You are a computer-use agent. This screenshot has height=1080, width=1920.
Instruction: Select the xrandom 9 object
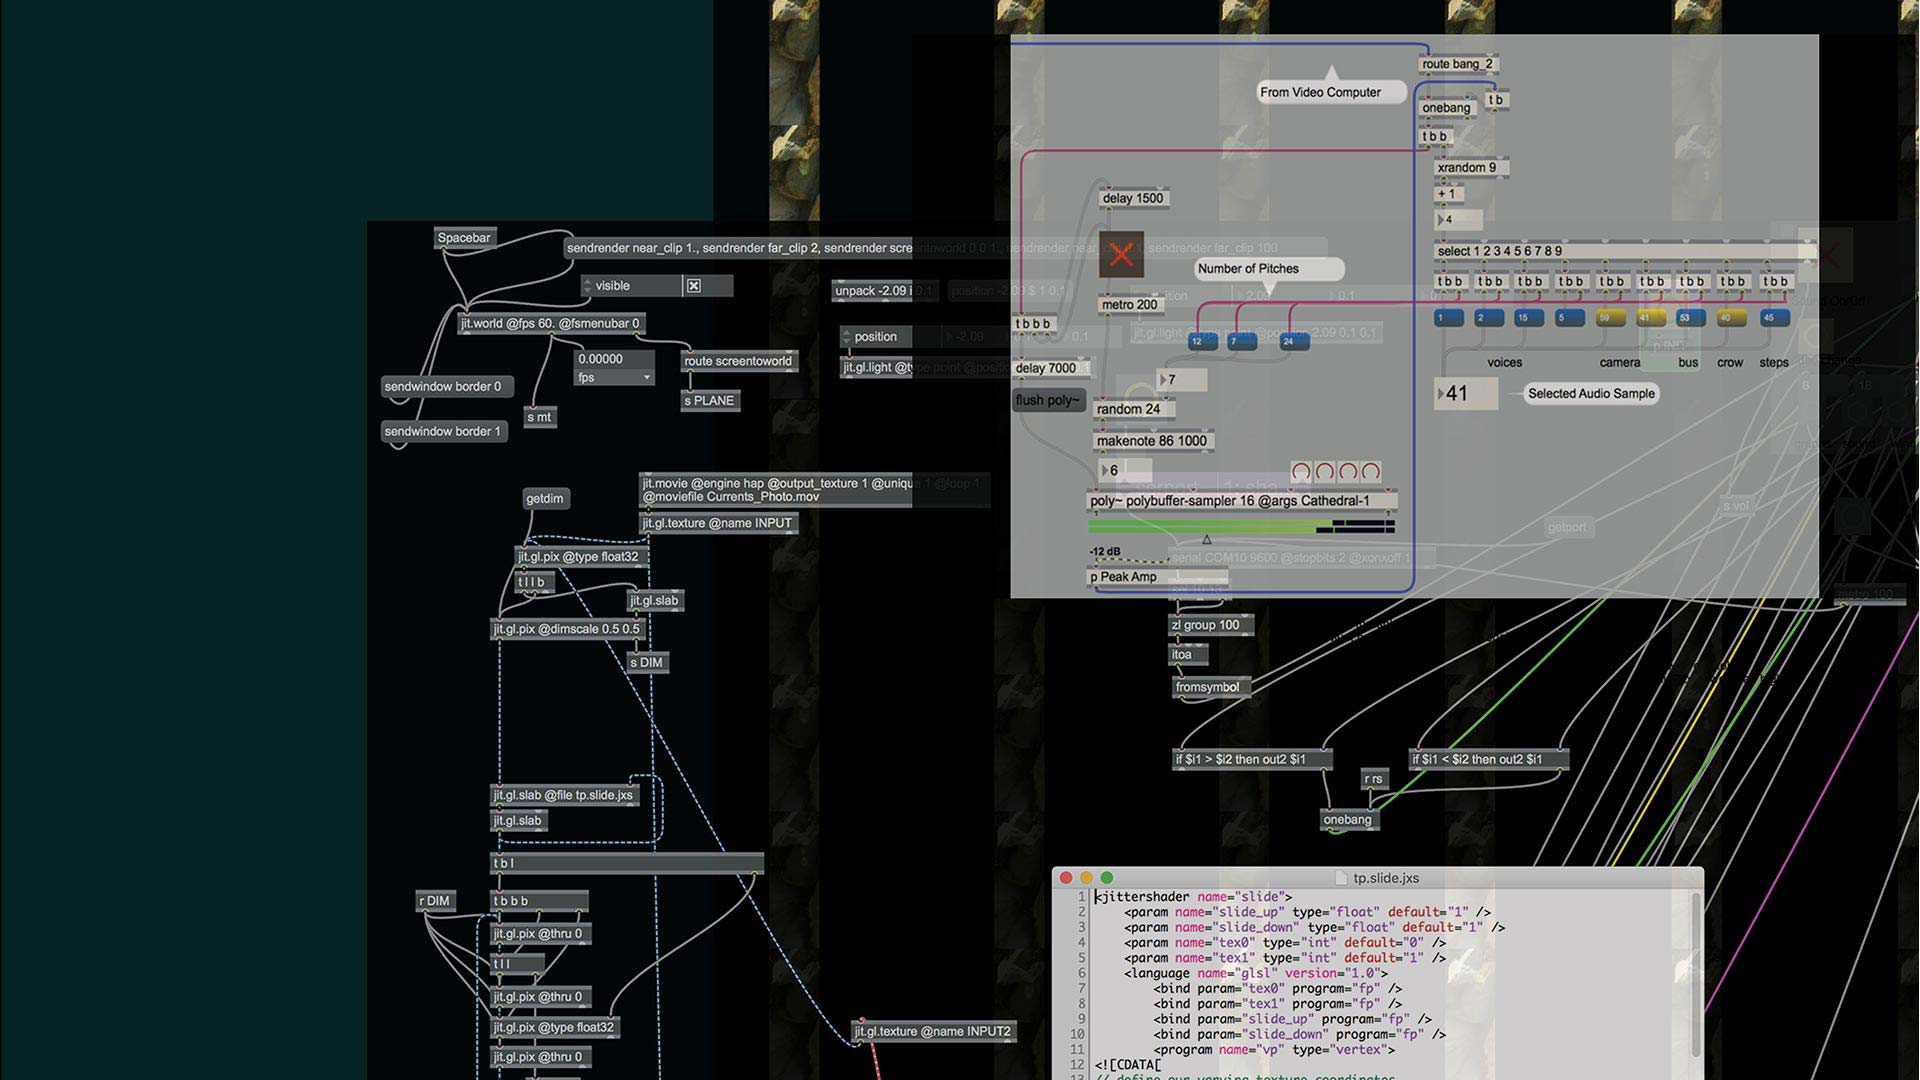[1470, 168]
